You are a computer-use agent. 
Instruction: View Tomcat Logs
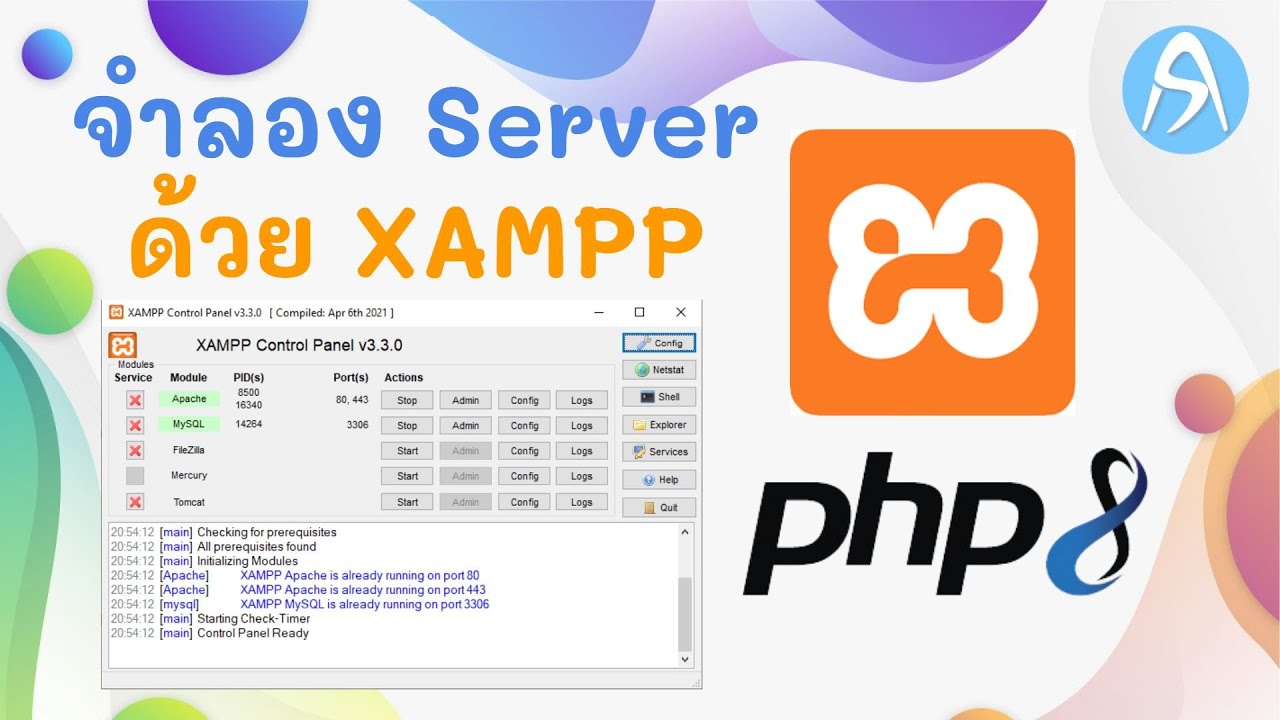coord(582,502)
